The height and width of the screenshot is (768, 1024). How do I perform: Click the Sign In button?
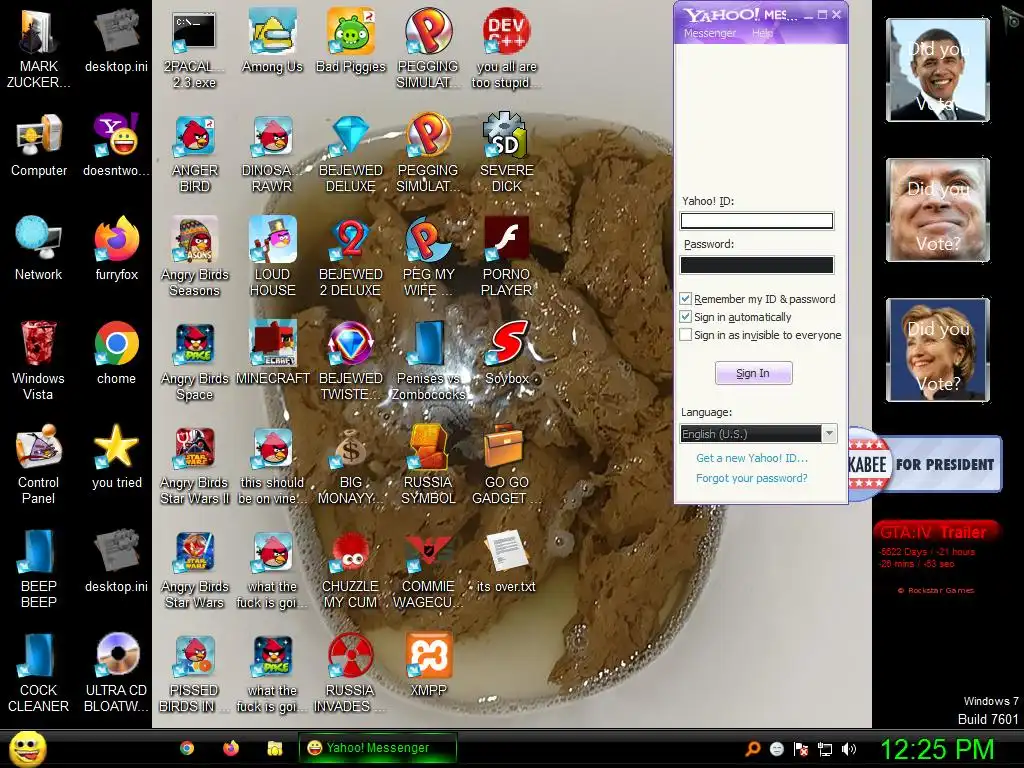pos(754,373)
